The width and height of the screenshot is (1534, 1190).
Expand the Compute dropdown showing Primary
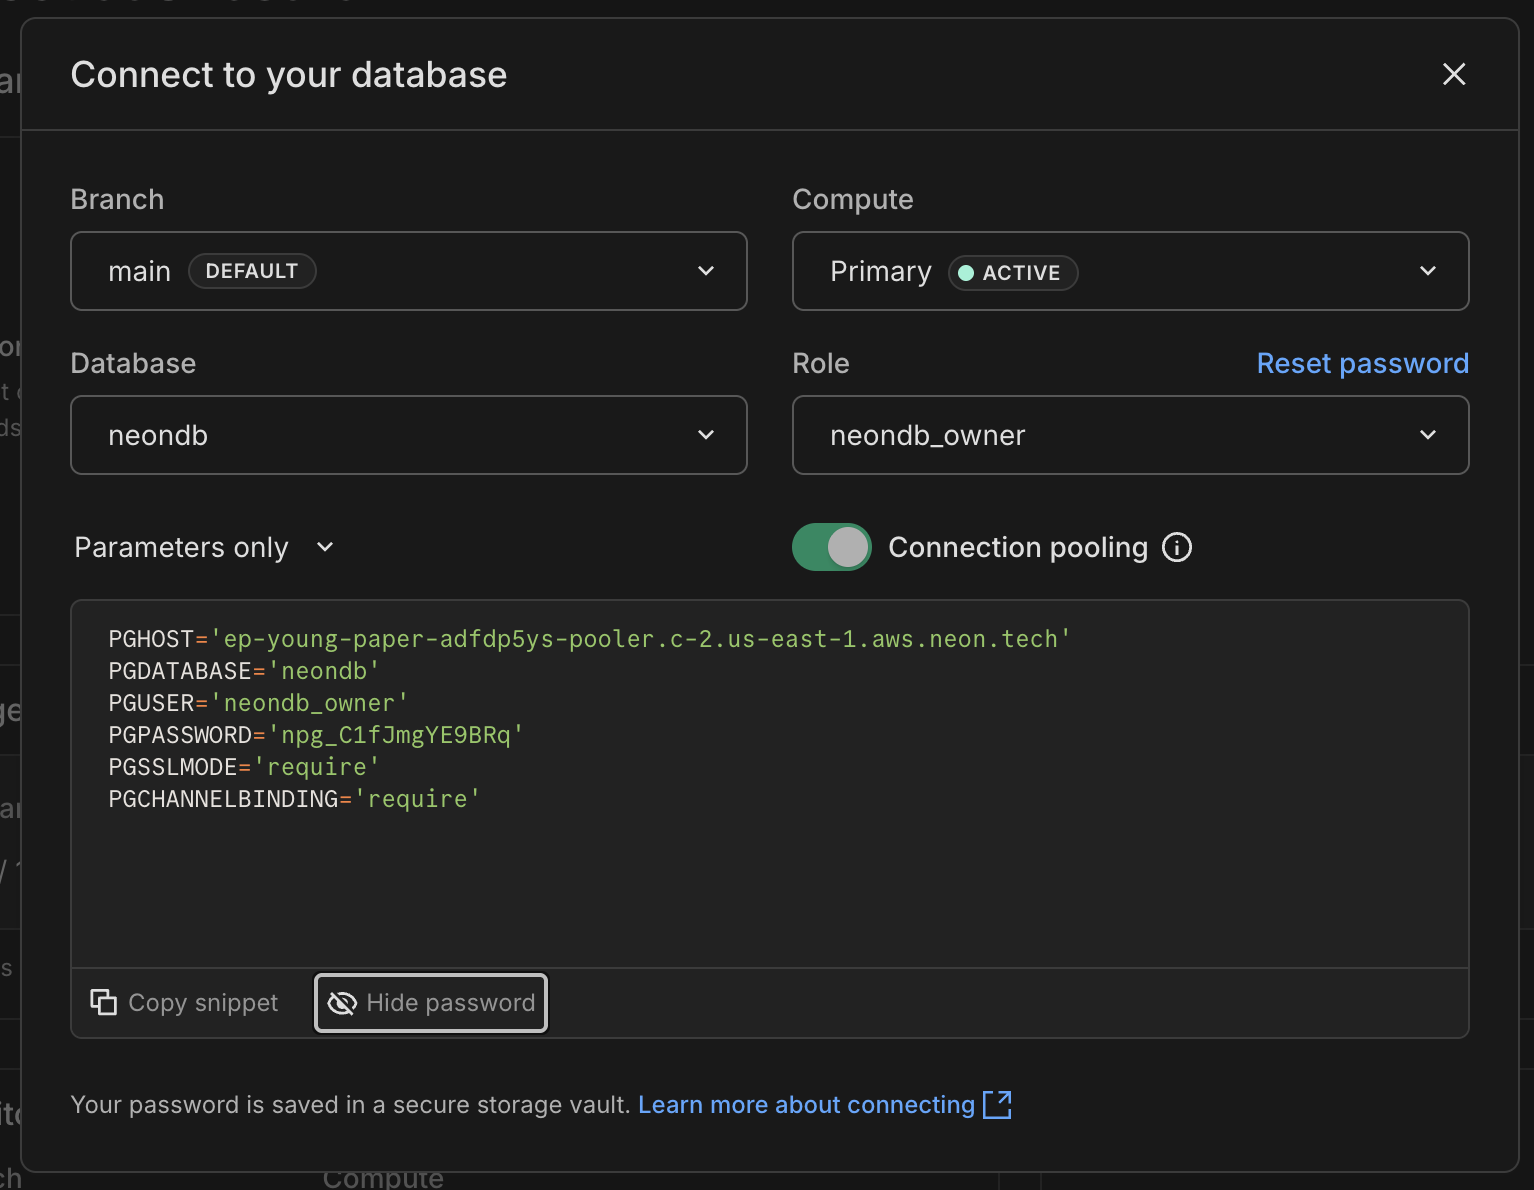pyautogui.click(x=1130, y=271)
